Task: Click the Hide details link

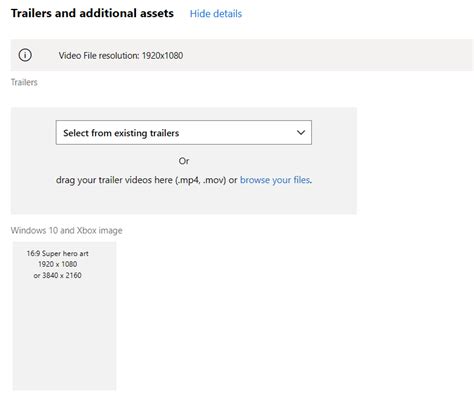Action: [216, 14]
